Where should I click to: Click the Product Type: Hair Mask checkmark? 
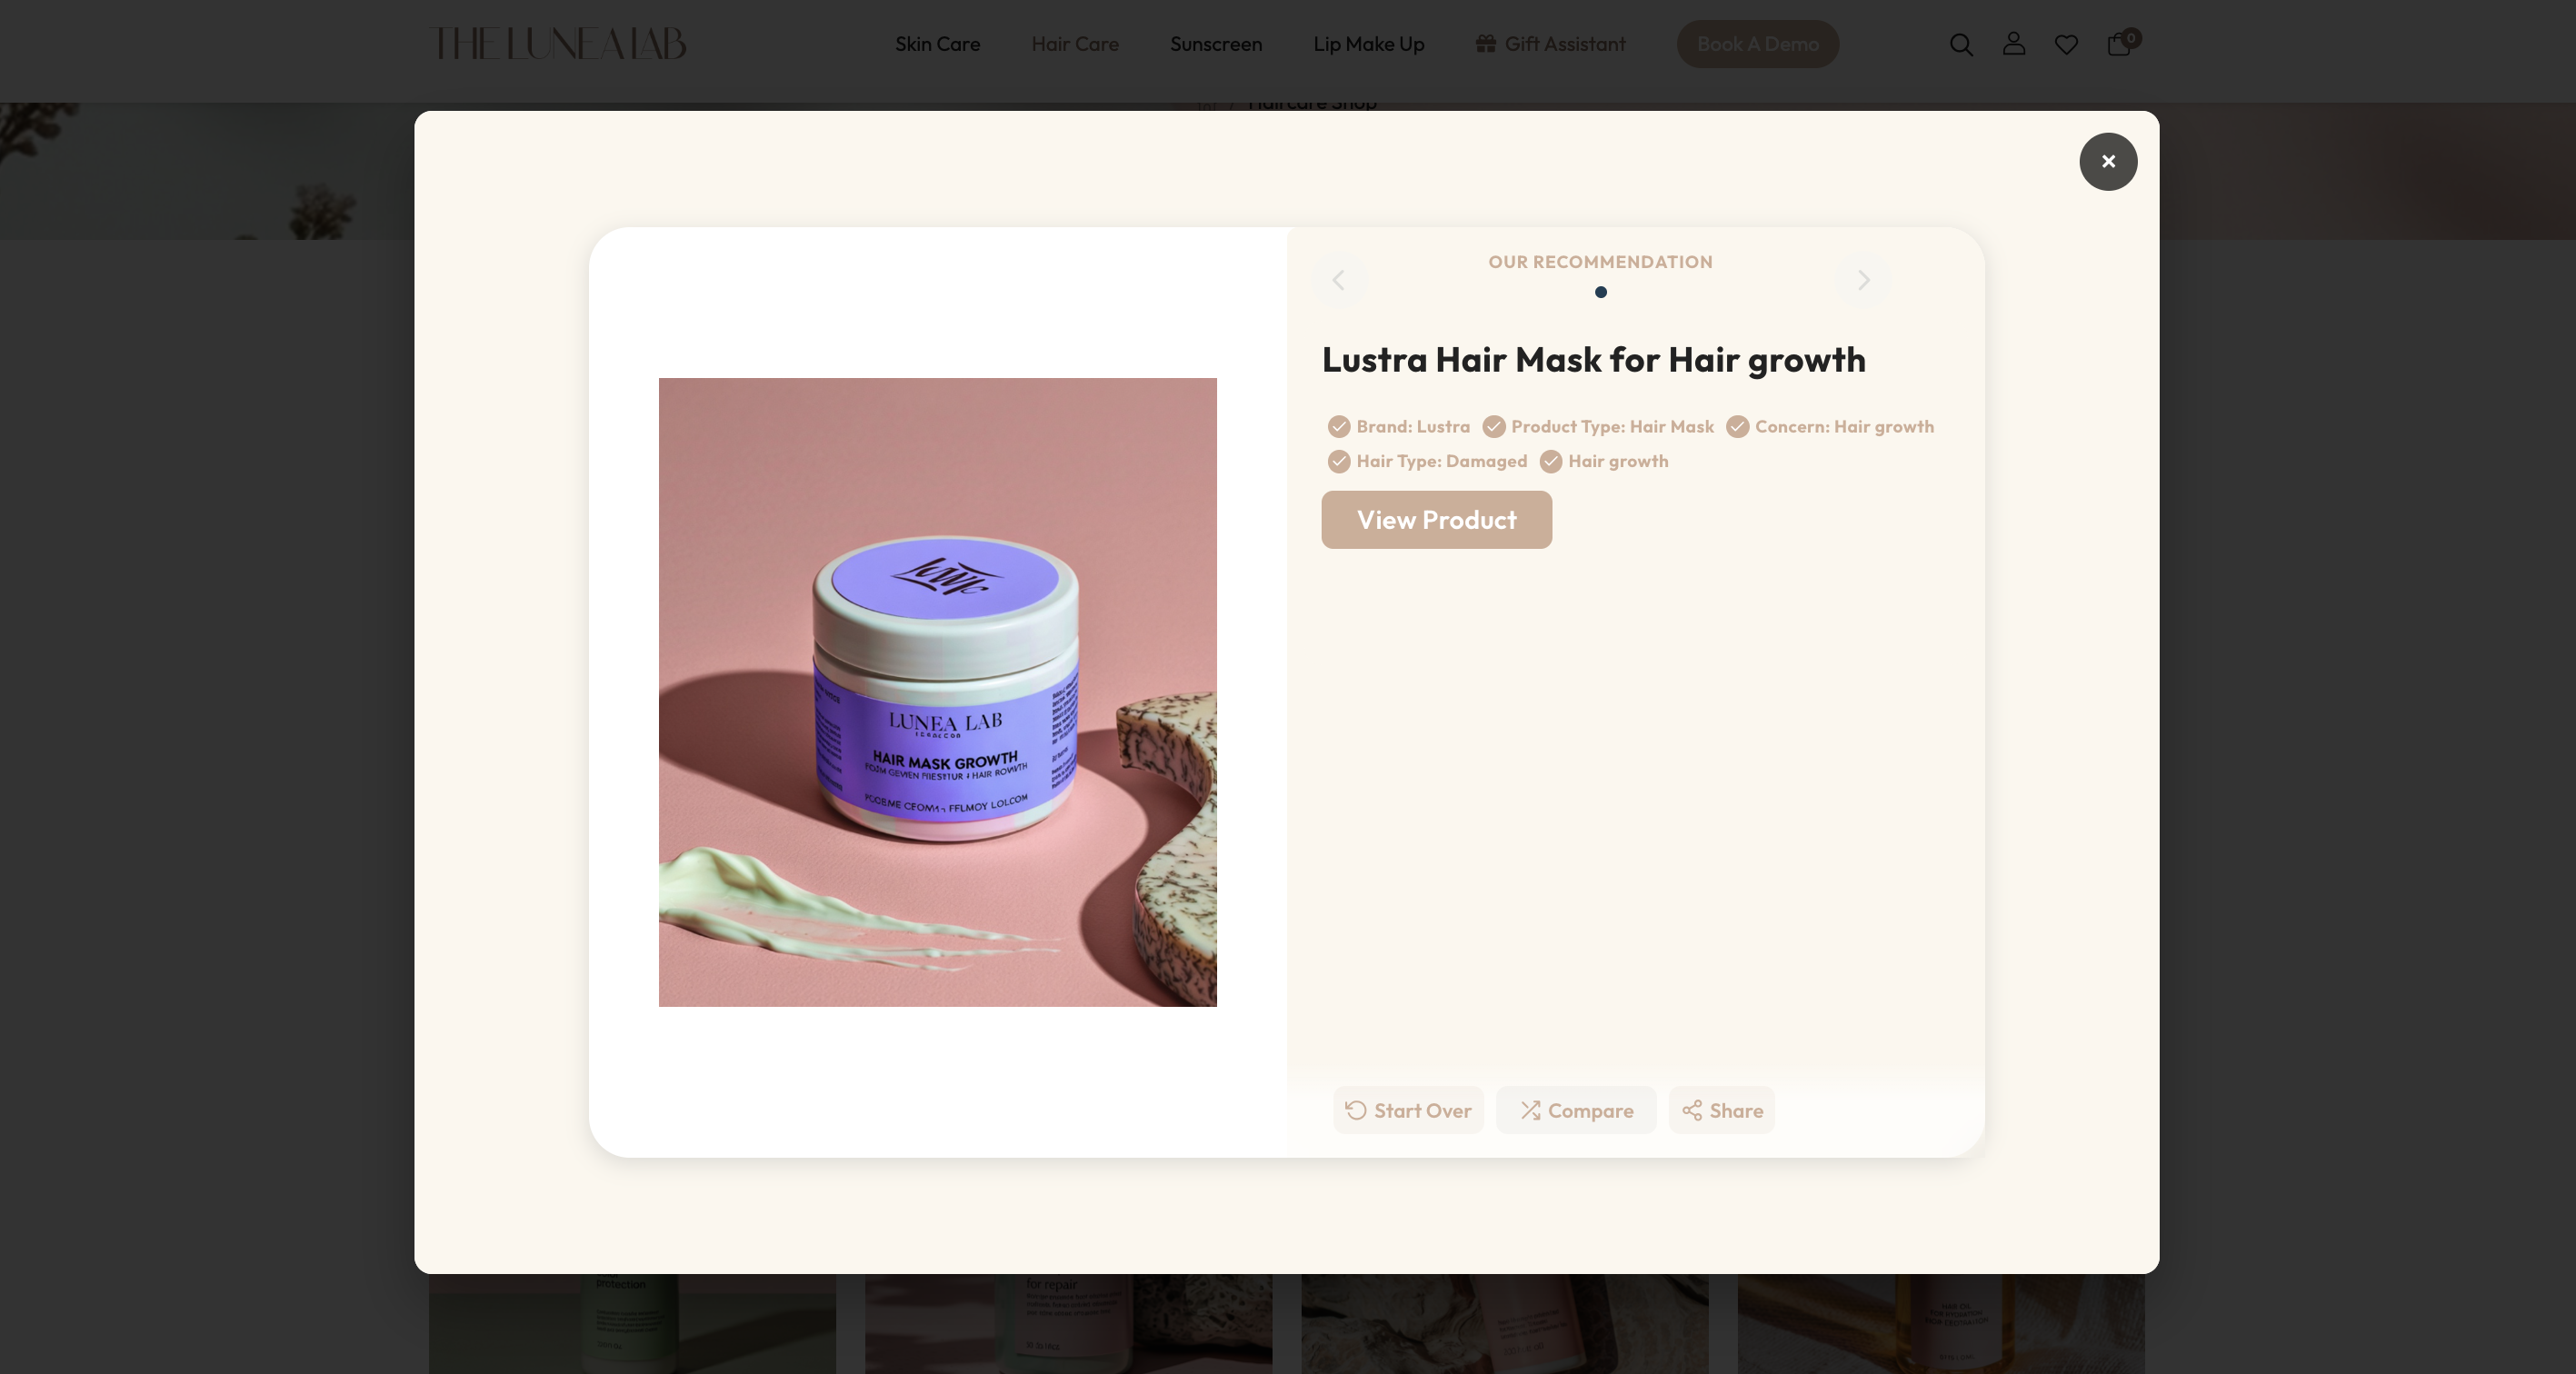(x=1494, y=427)
